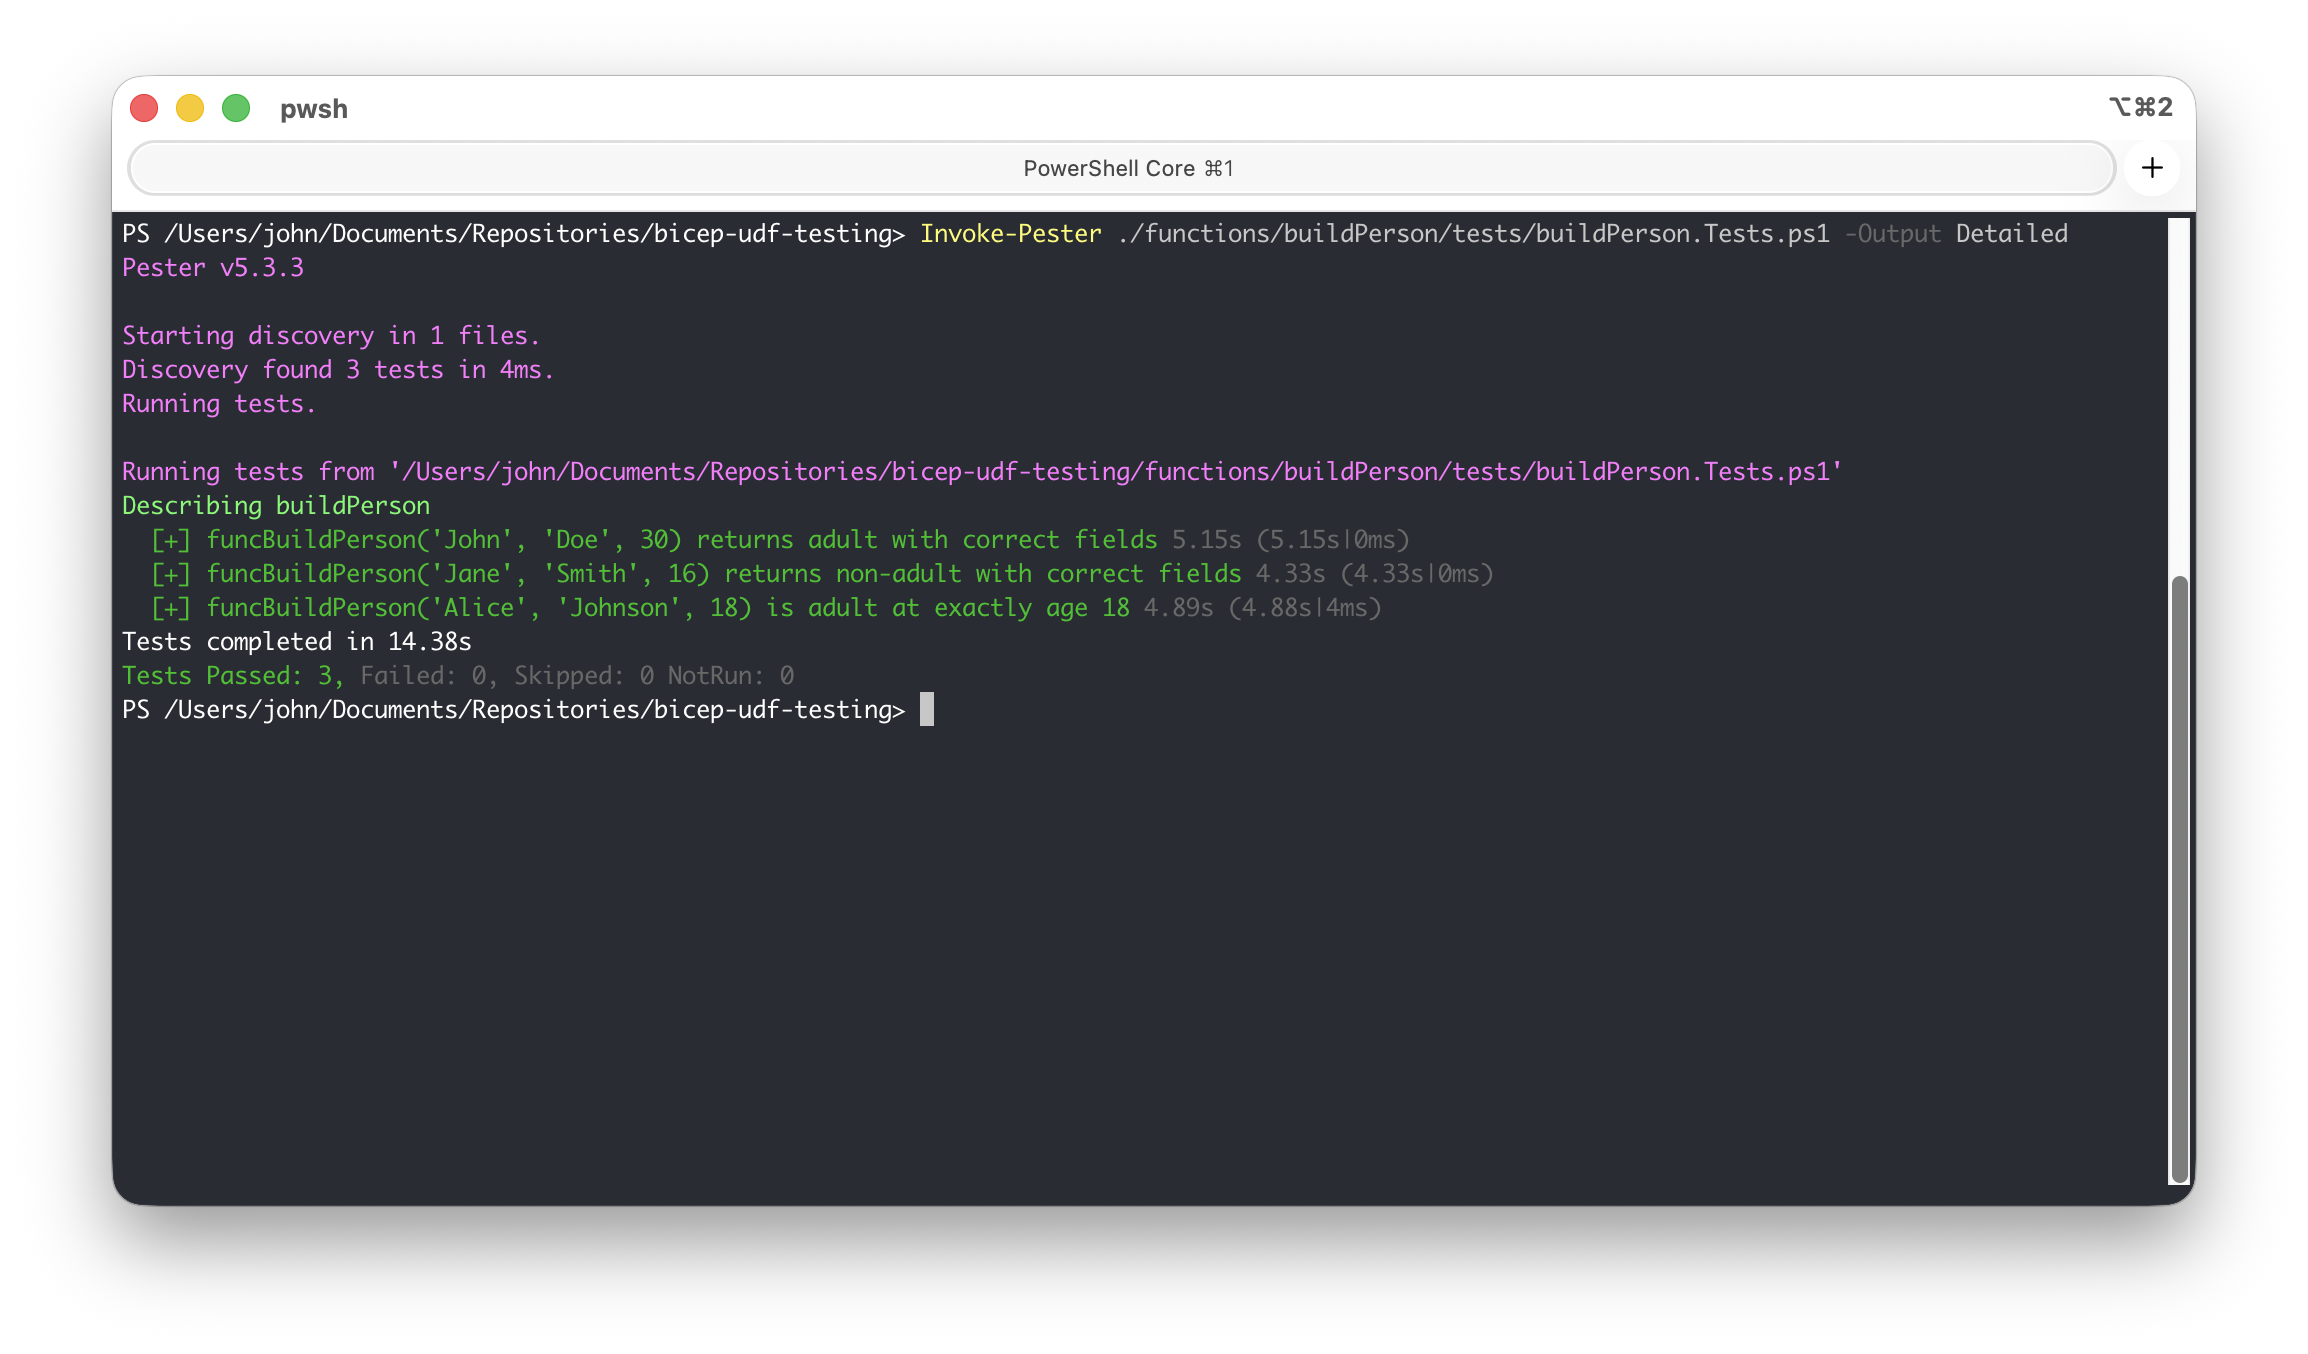
Task: Click the -Output parameter in the command
Action: [x=1892, y=234]
